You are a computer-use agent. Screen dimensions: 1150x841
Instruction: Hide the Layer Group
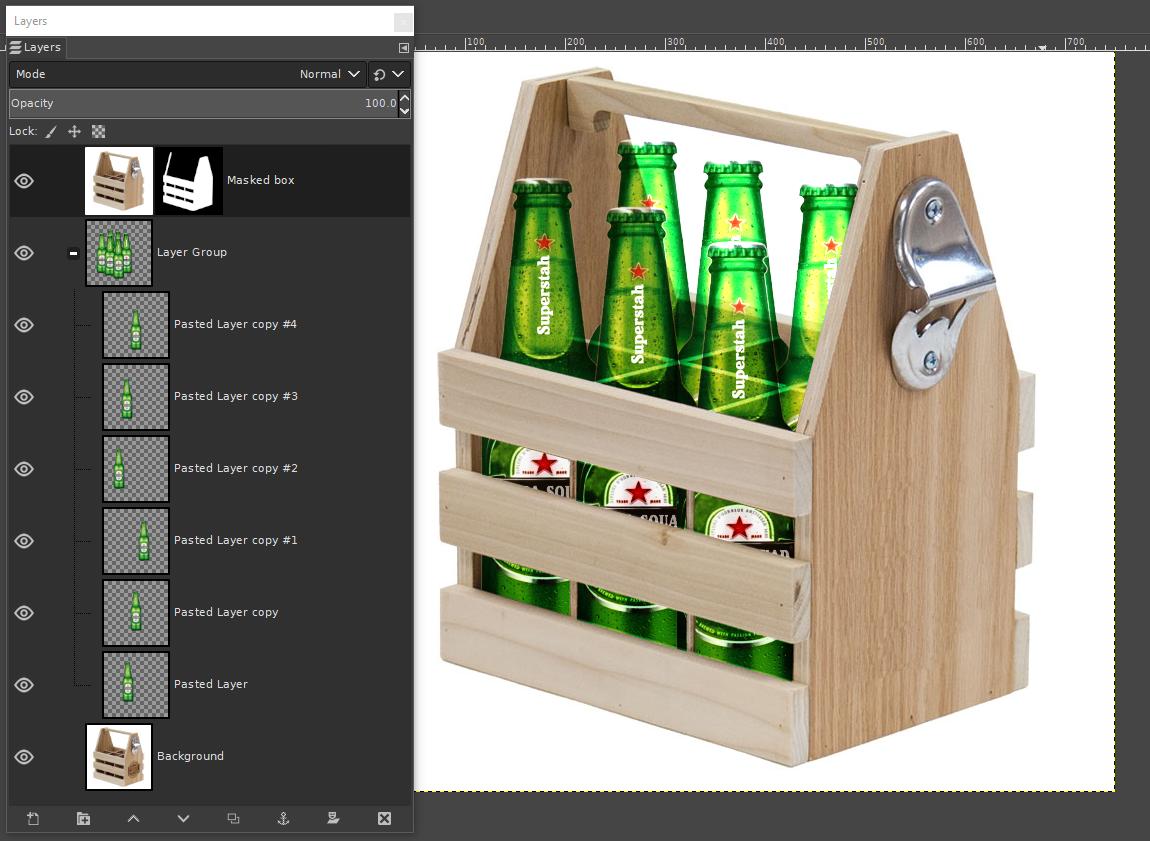pos(24,253)
